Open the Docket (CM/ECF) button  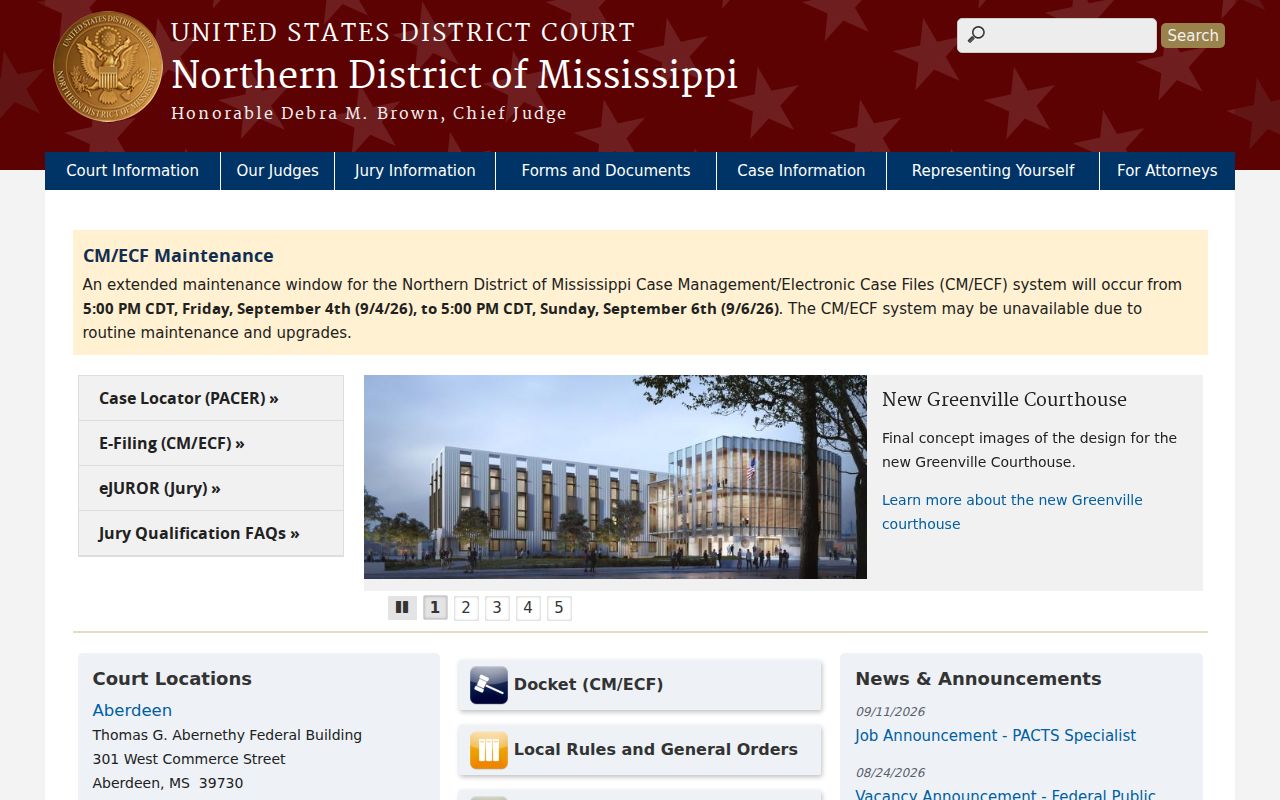tap(640, 685)
